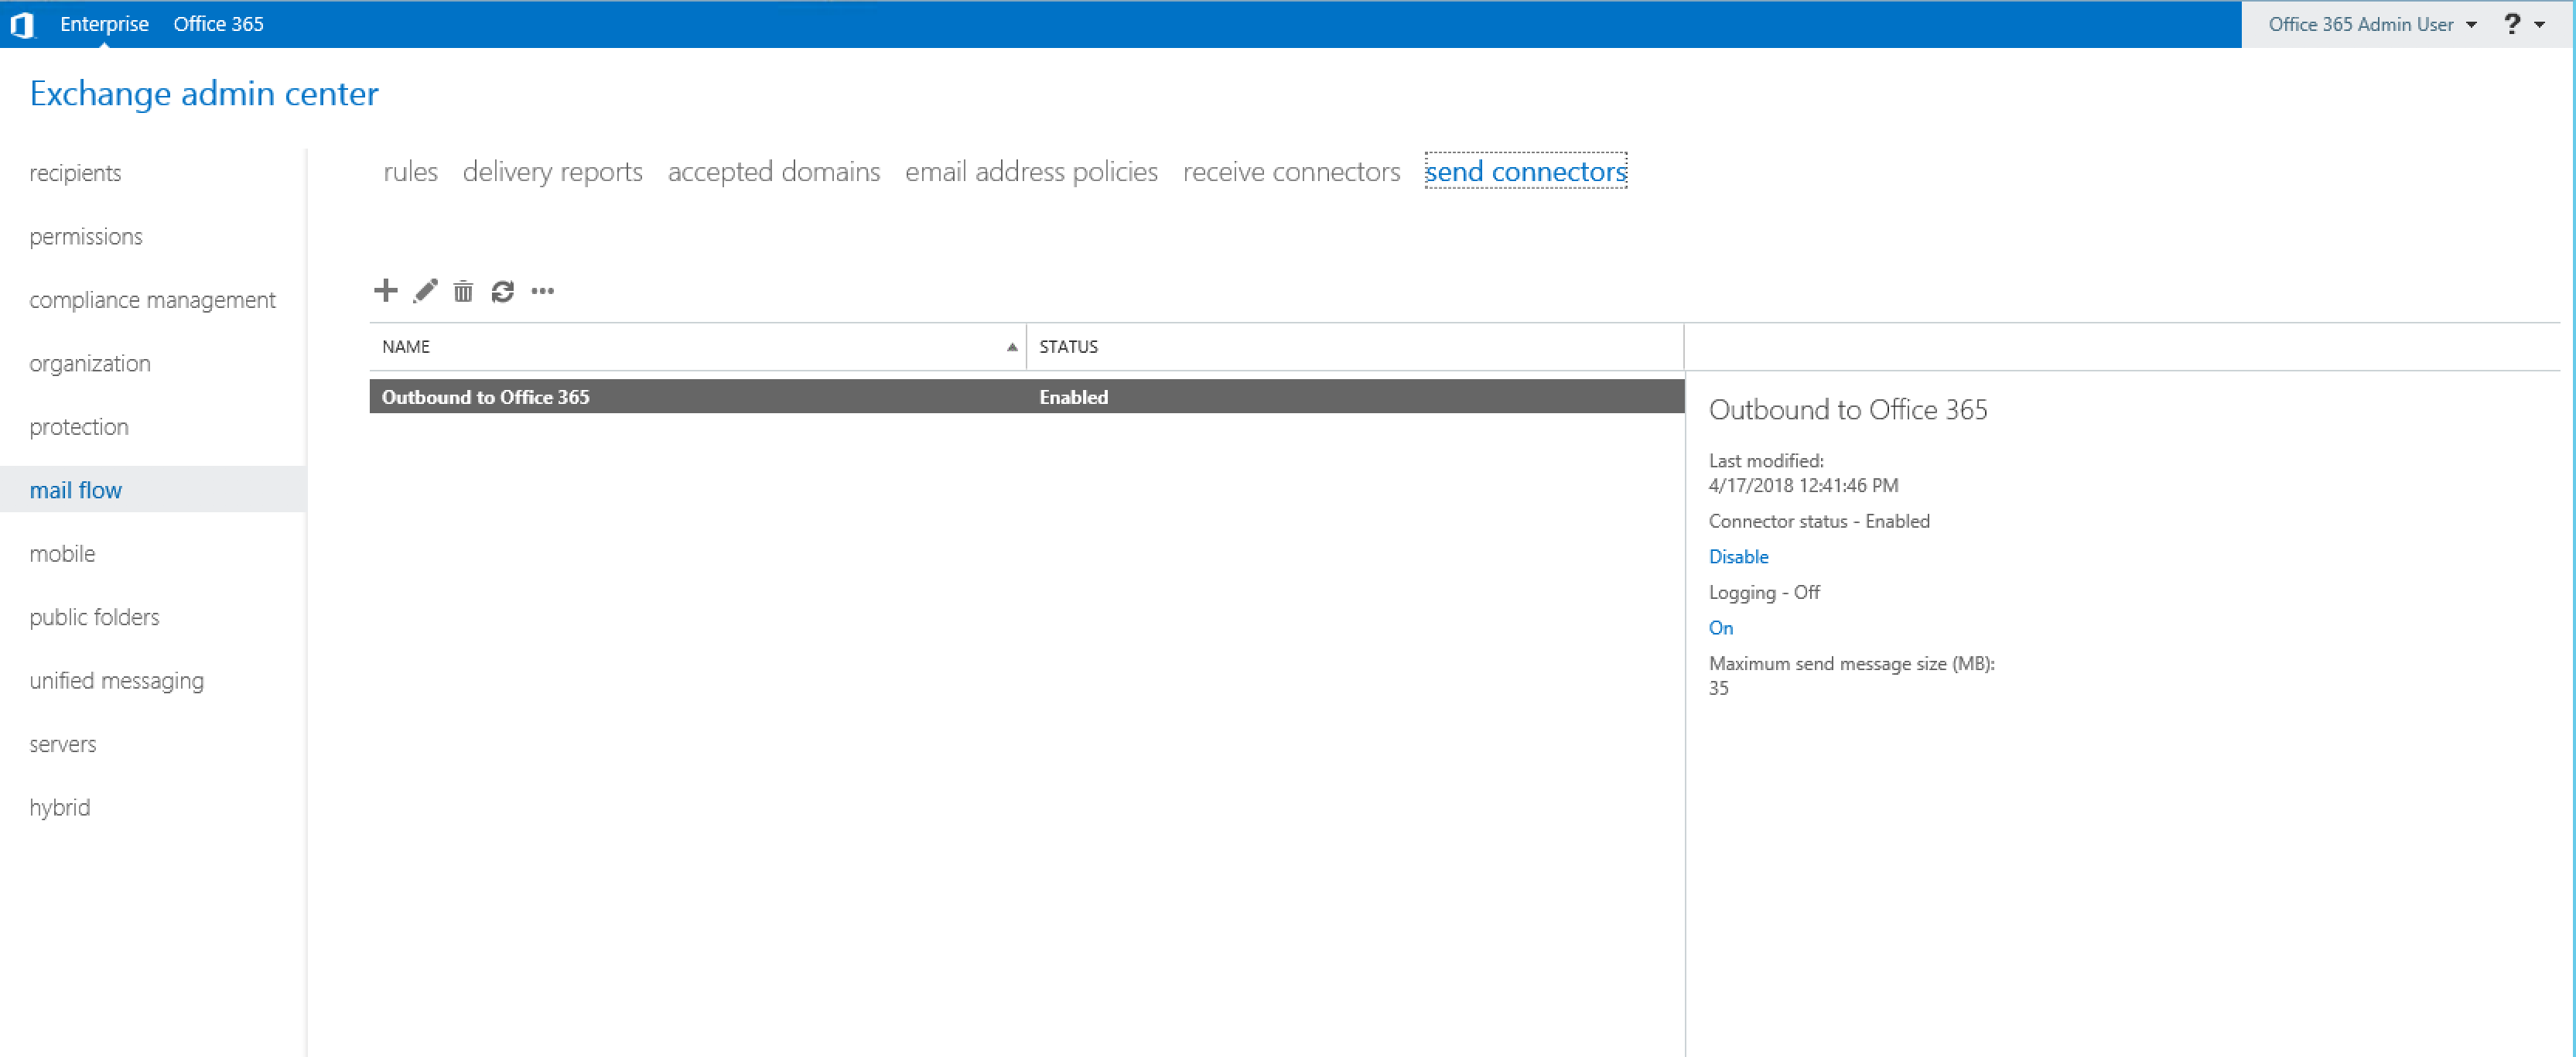Click the help question mark icon
The image size is (2576, 1057).
click(x=2511, y=24)
